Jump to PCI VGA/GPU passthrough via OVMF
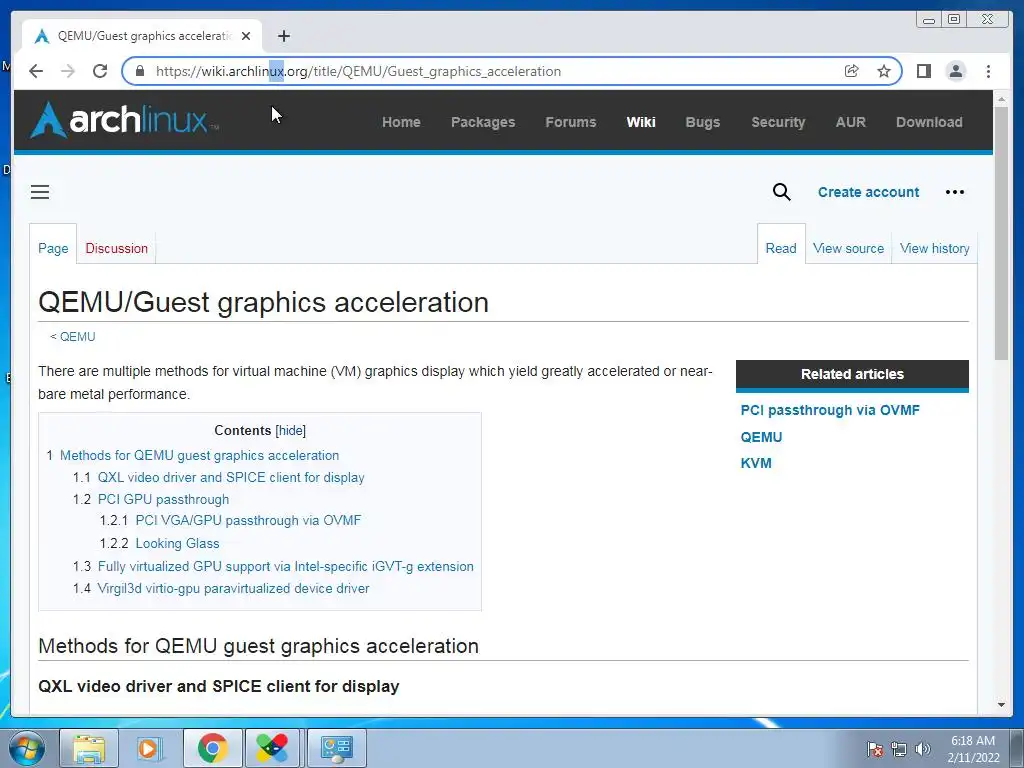The height and width of the screenshot is (768, 1024). pos(248,520)
